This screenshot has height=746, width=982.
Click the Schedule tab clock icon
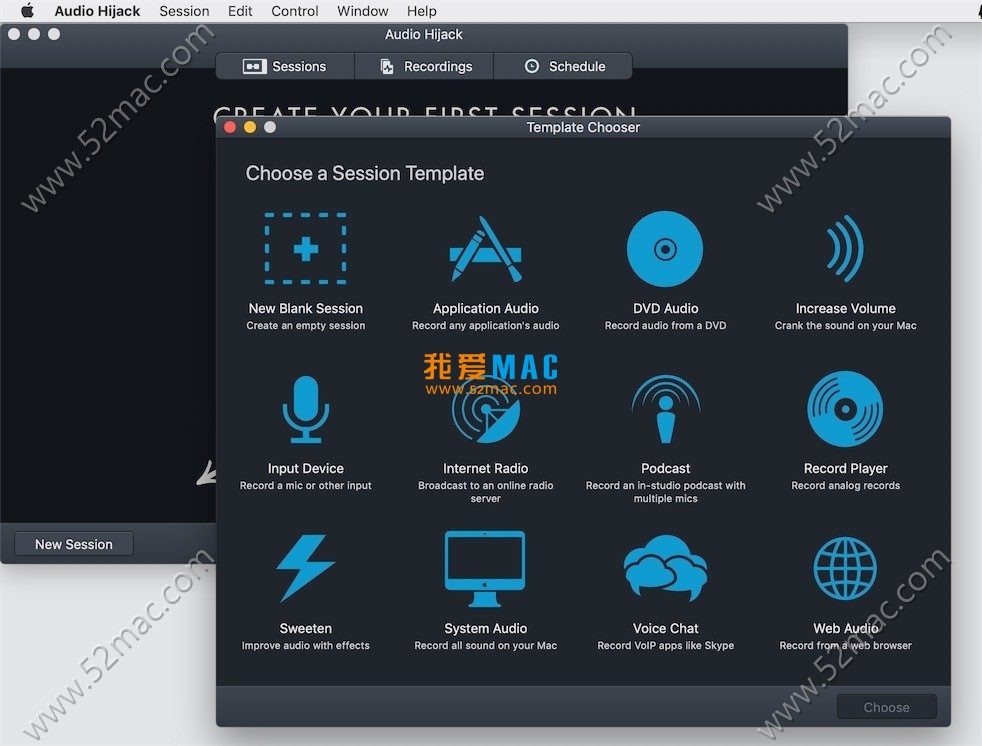click(x=532, y=66)
